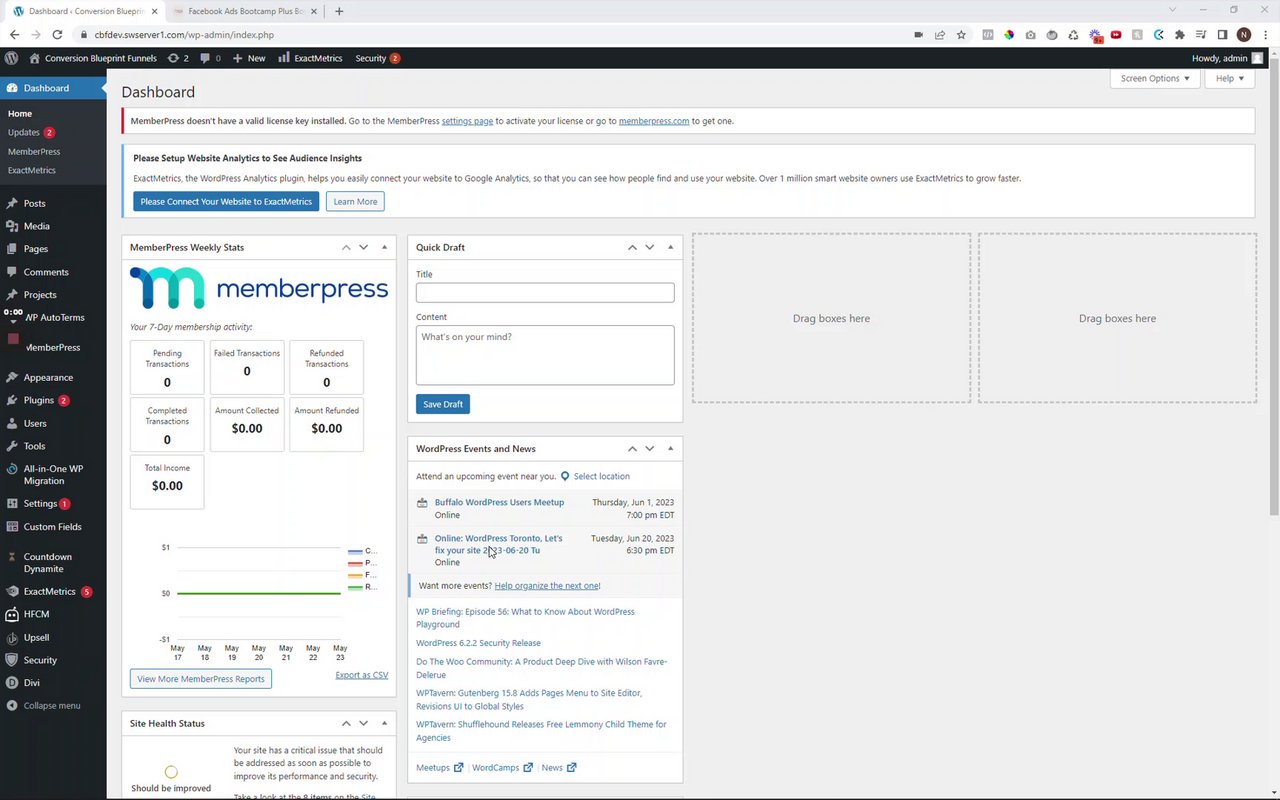Viewport: 1280px width, 800px height.
Task: Click the Save Draft button
Action: click(x=443, y=404)
